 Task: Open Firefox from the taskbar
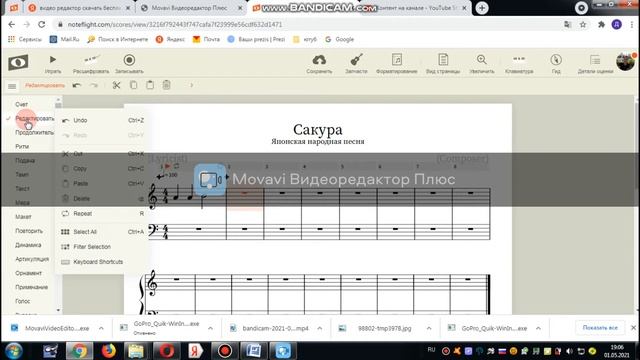(x=108, y=351)
